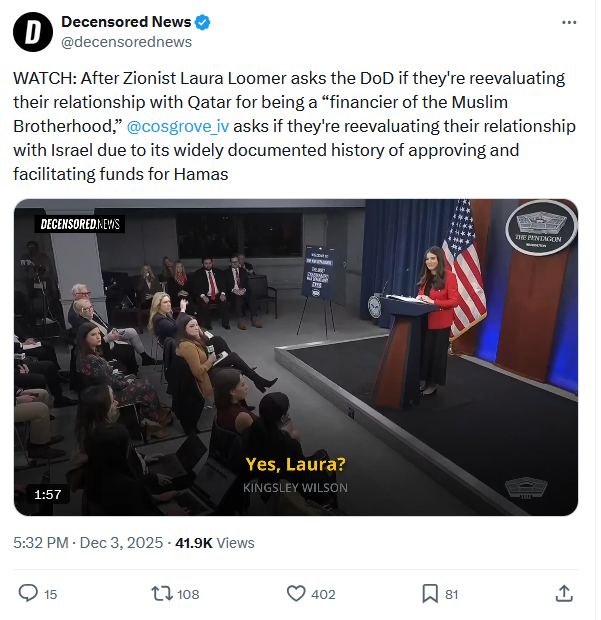This screenshot has height=620, width=601.
Task: Bookmark this post
Action: [429, 593]
